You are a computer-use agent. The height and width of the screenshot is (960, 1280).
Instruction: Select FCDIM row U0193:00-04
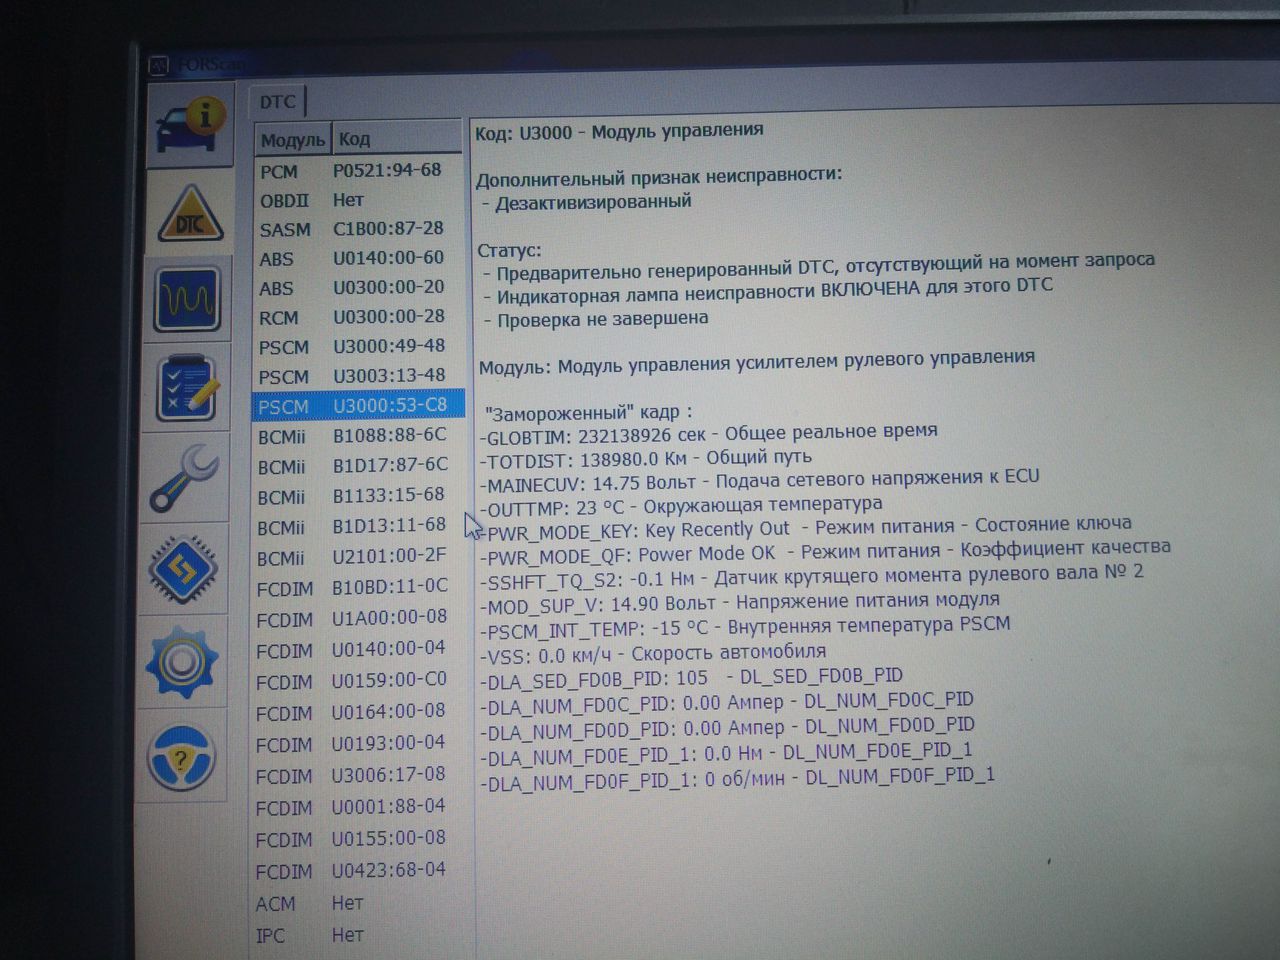[358, 744]
